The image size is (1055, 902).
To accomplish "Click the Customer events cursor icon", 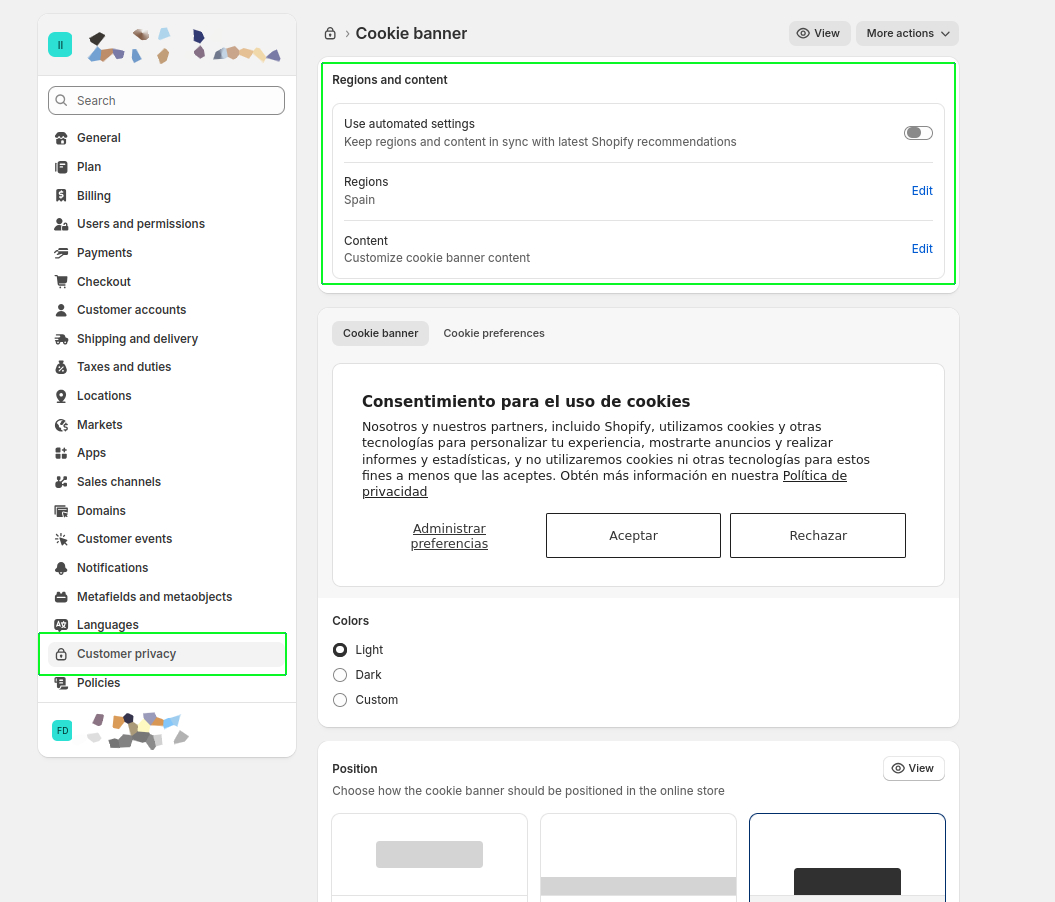I will coord(61,539).
